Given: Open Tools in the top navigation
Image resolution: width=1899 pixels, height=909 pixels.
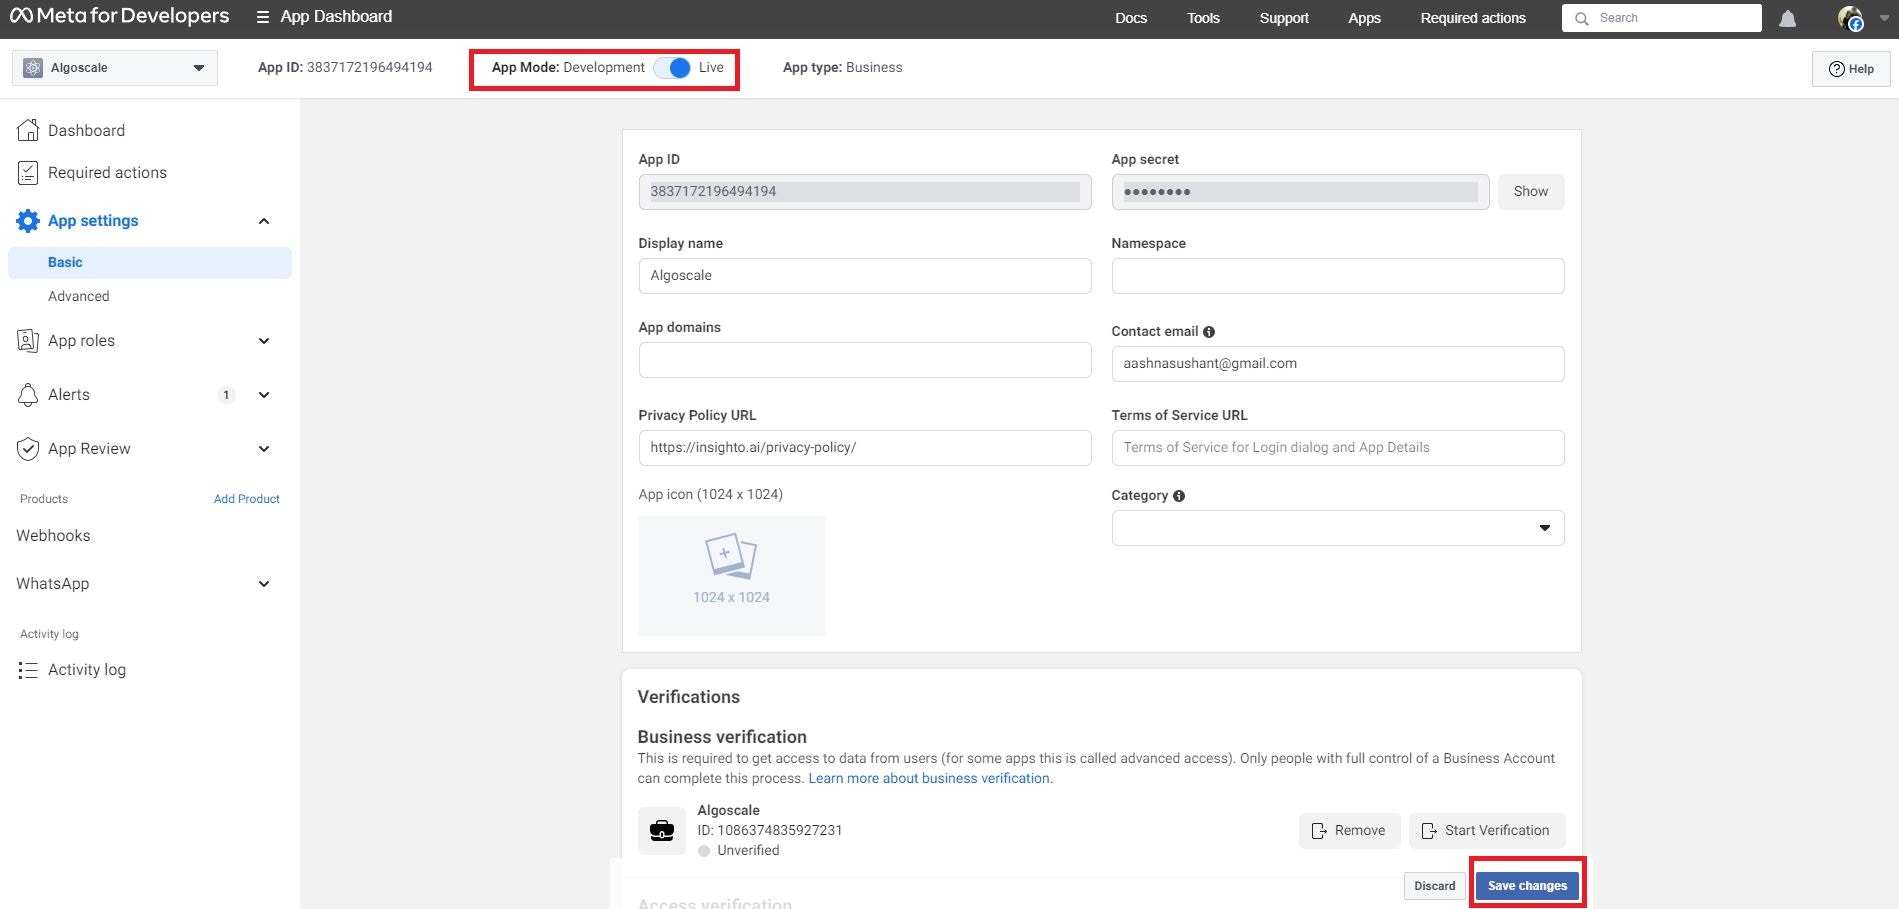Looking at the screenshot, I should [1203, 18].
